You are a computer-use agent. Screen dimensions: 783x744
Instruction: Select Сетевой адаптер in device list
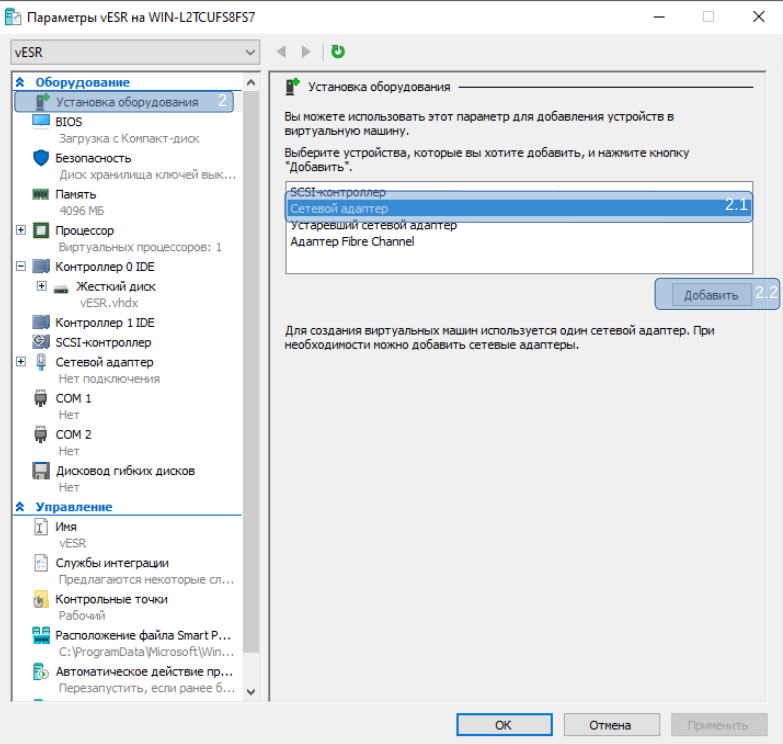click(519, 209)
